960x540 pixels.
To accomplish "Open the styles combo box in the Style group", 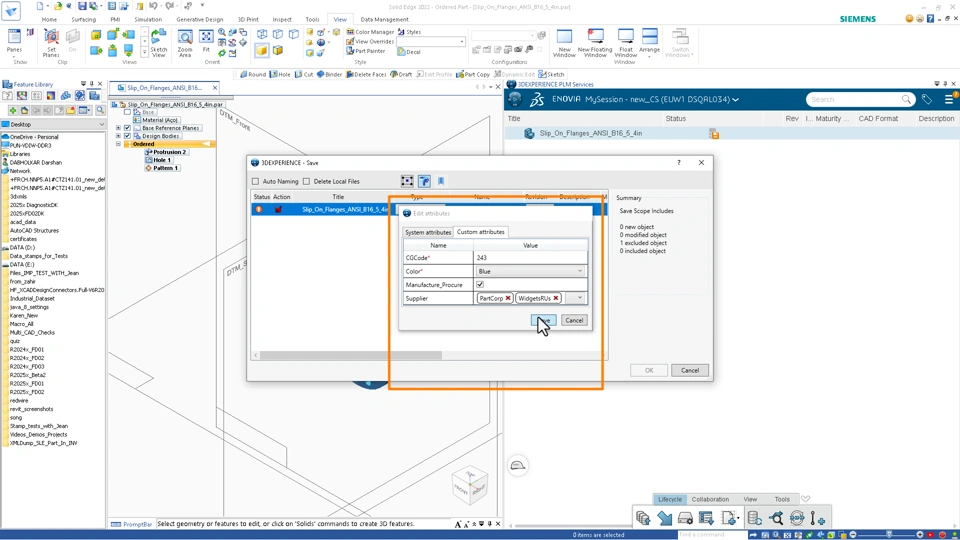I will [x=430, y=42].
